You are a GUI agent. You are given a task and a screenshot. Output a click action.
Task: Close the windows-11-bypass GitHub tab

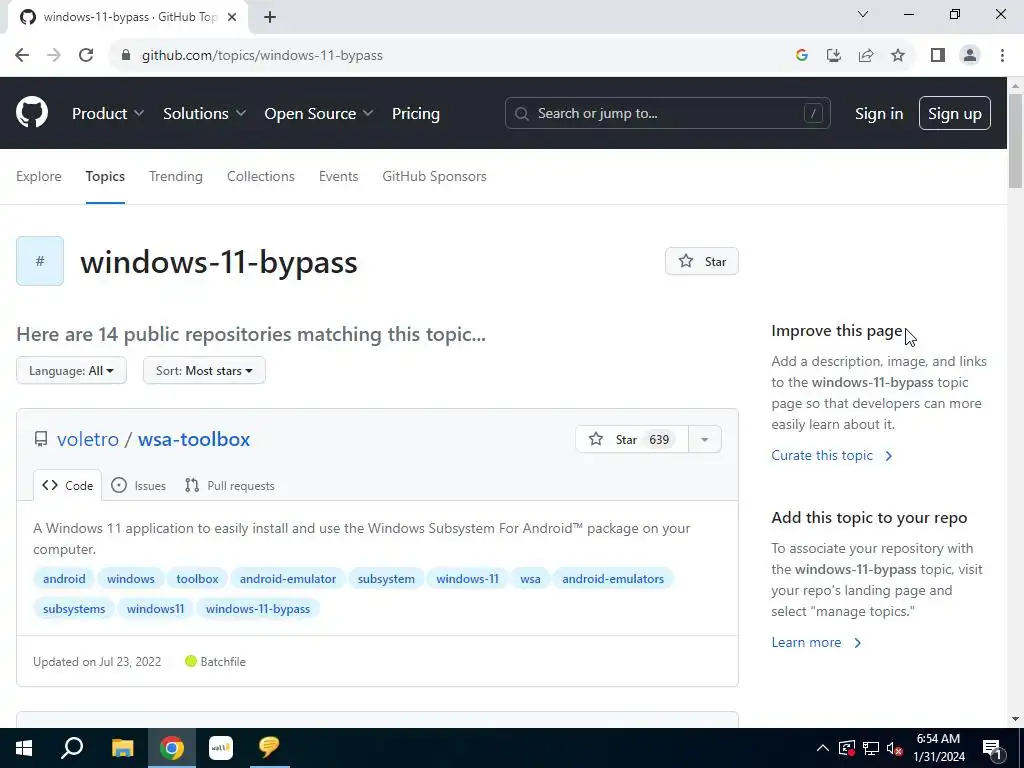click(x=232, y=17)
